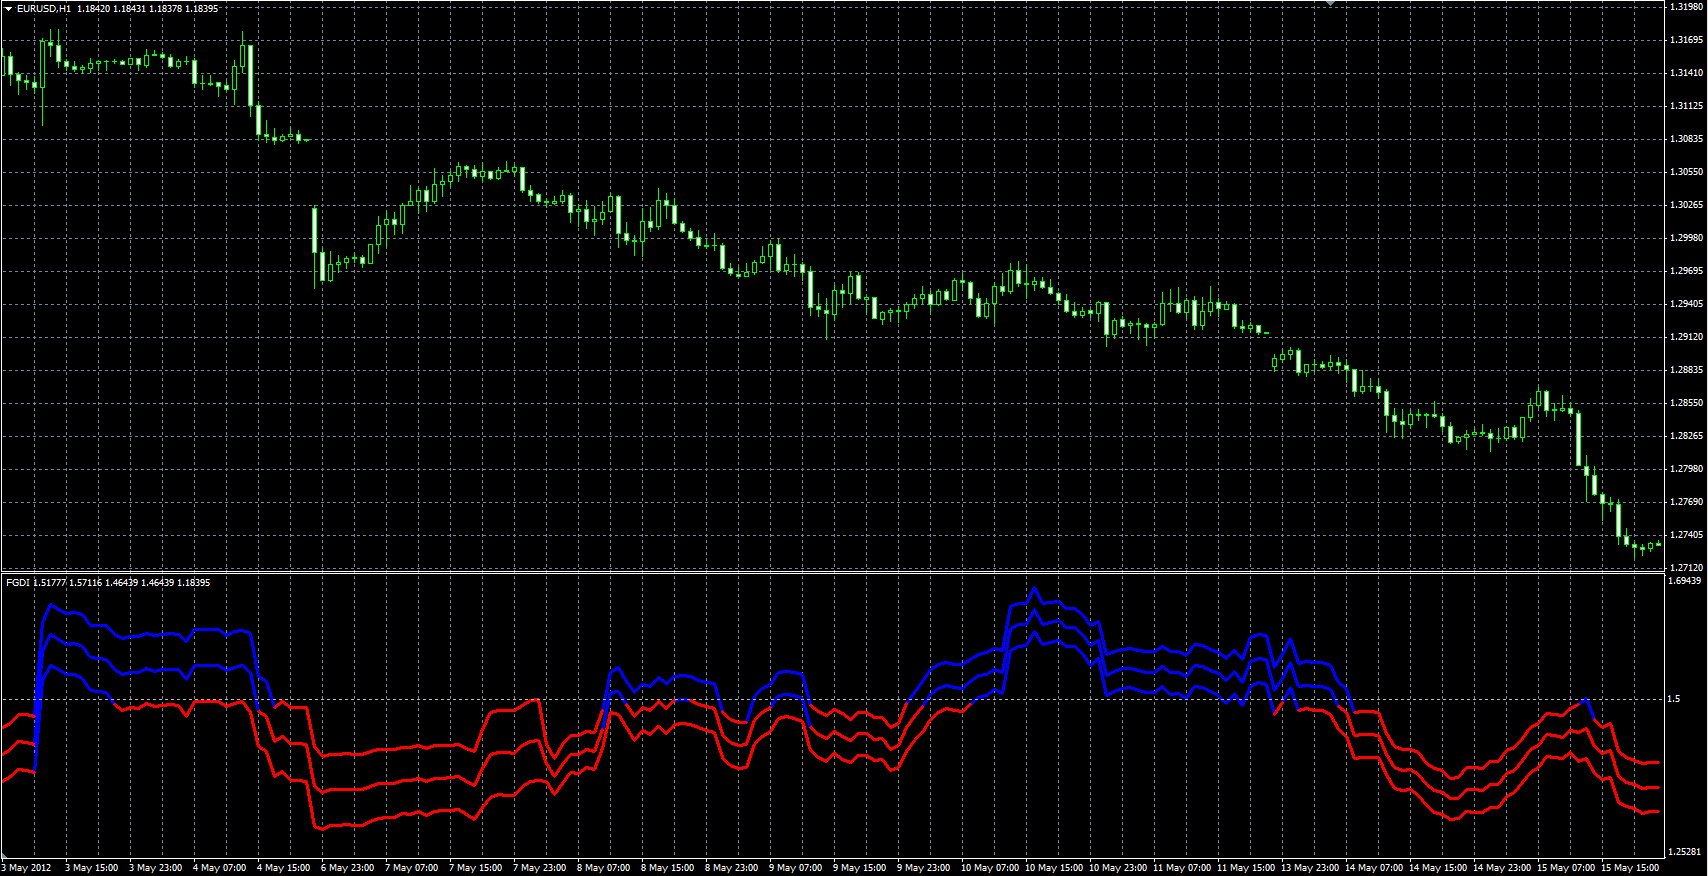Screen dimensions: 1708x876
Task: Click price label 1.28265 on price scale
Action: [x=1686, y=436]
